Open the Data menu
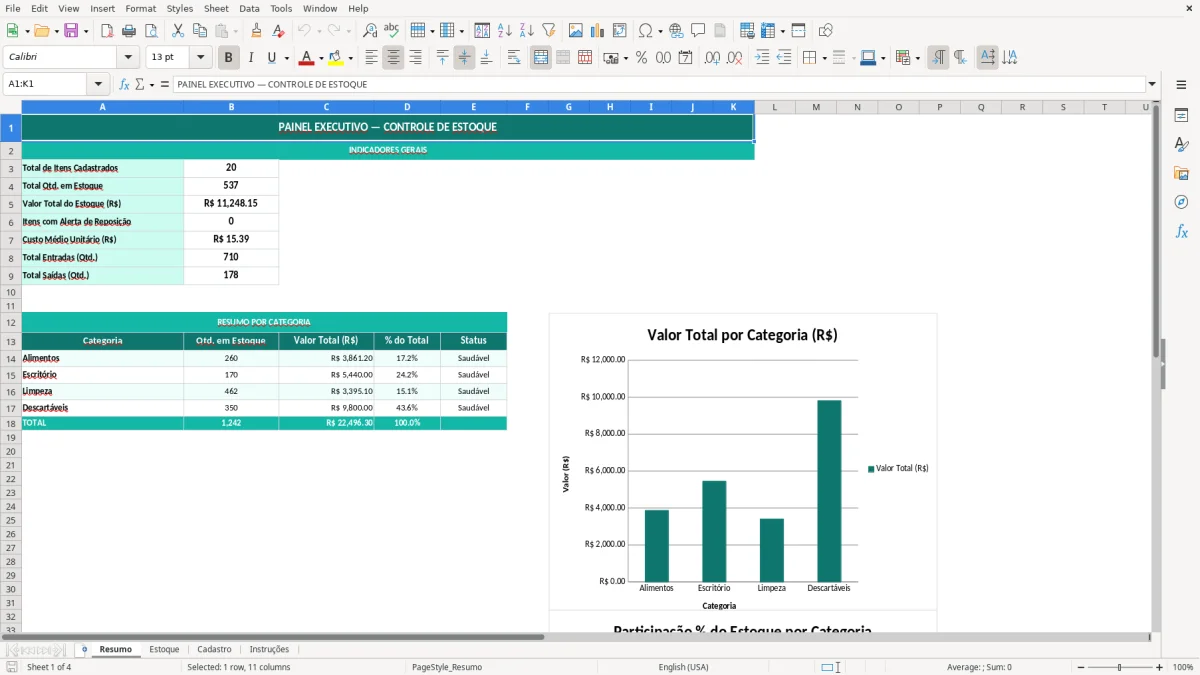This screenshot has height=675, width=1200. [x=249, y=8]
